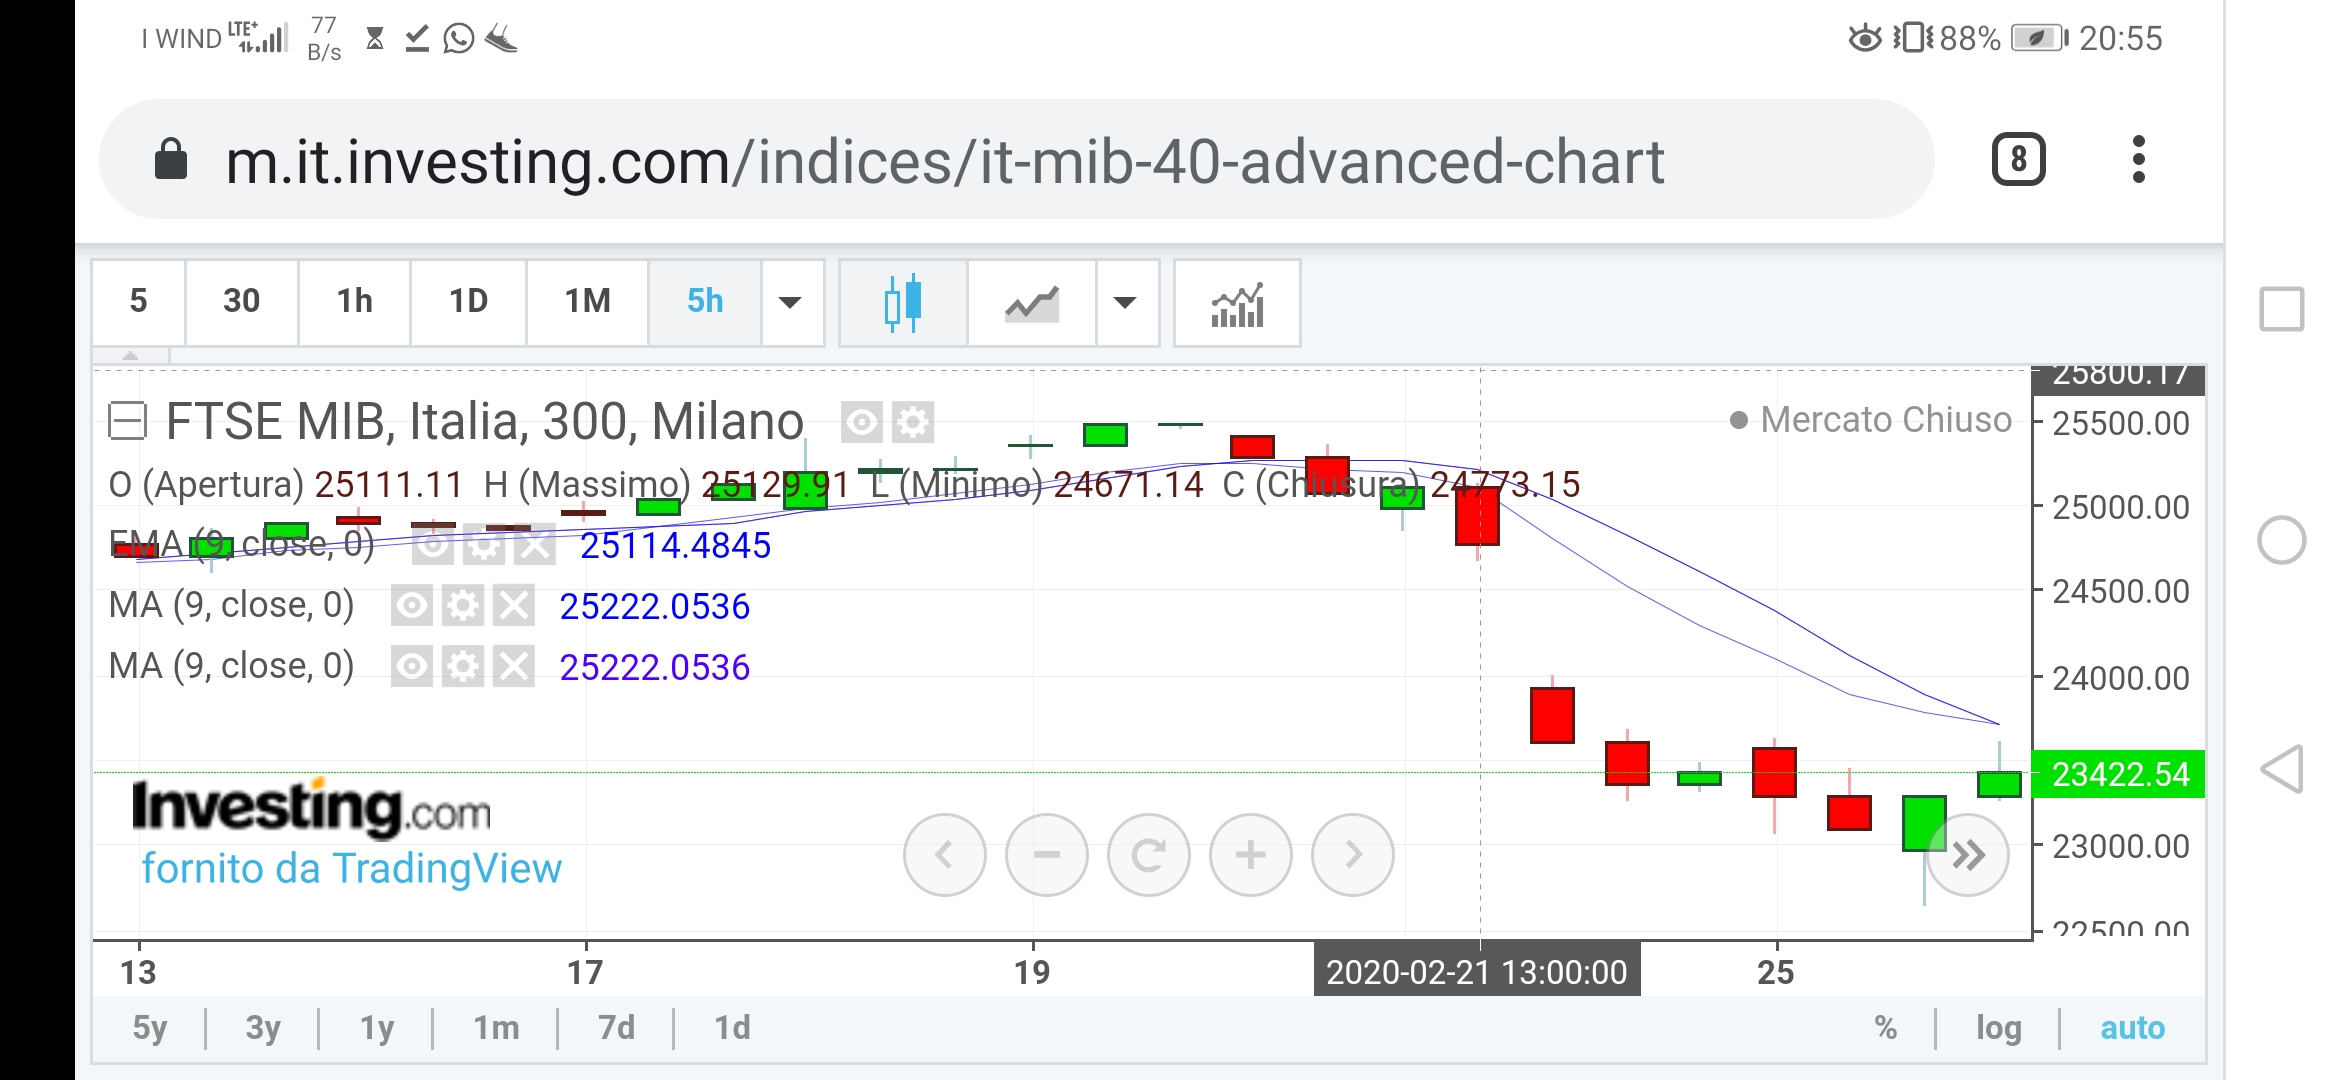2340x1080 pixels.
Task: Set range to 5y
Action: [x=150, y=1028]
